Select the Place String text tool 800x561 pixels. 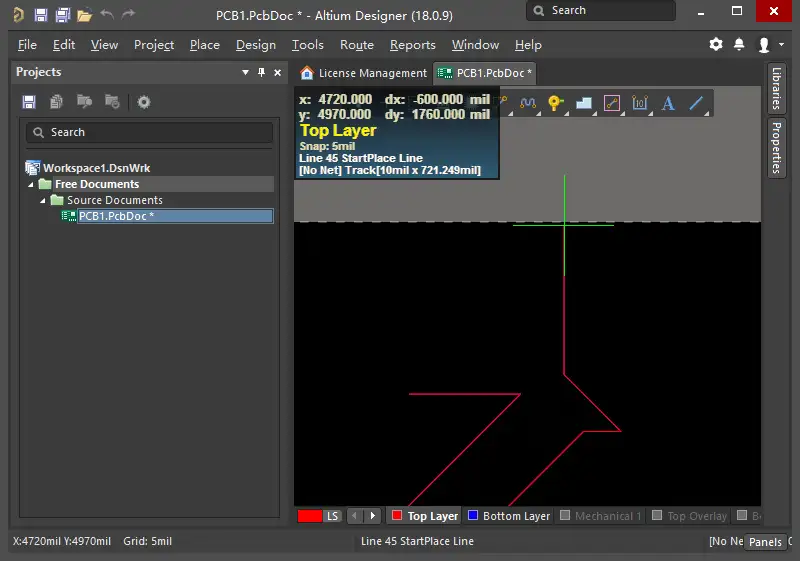[x=668, y=103]
